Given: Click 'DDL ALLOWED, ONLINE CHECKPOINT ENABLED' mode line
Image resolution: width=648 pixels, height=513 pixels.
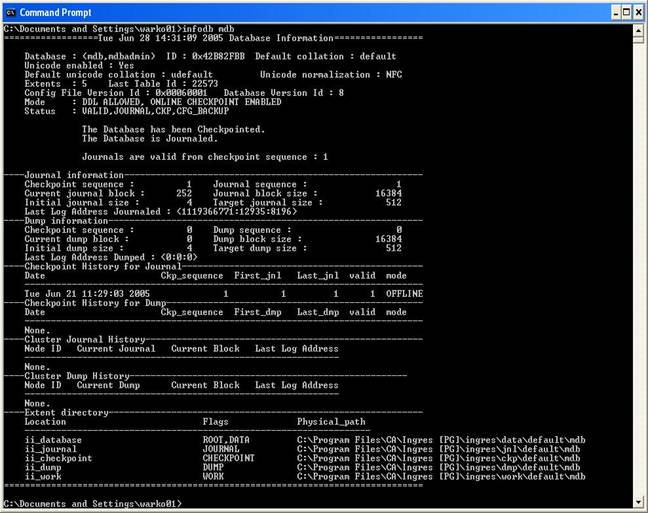Looking at the screenshot, I should (x=181, y=102).
